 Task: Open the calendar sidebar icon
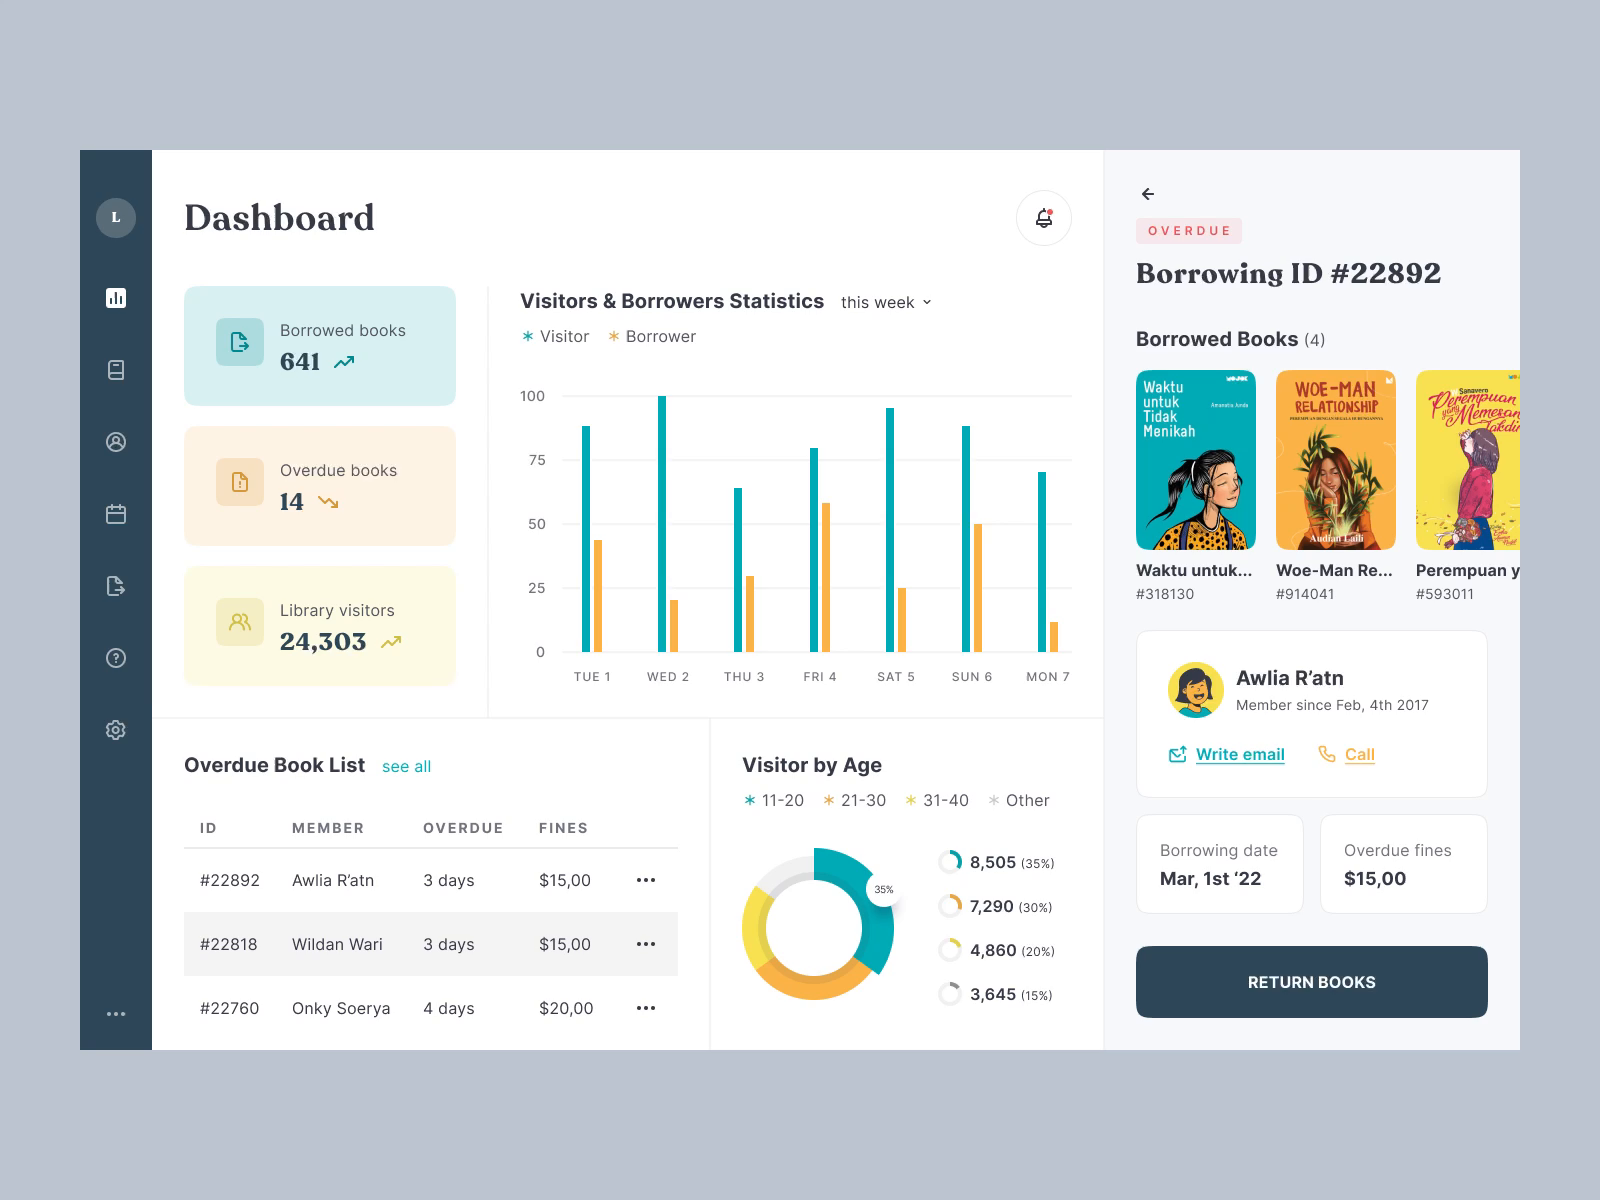(116, 514)
